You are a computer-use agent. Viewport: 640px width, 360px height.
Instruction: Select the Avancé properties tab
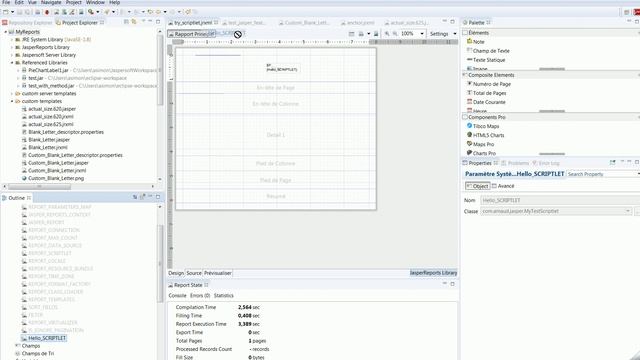[x=503, y=186]
